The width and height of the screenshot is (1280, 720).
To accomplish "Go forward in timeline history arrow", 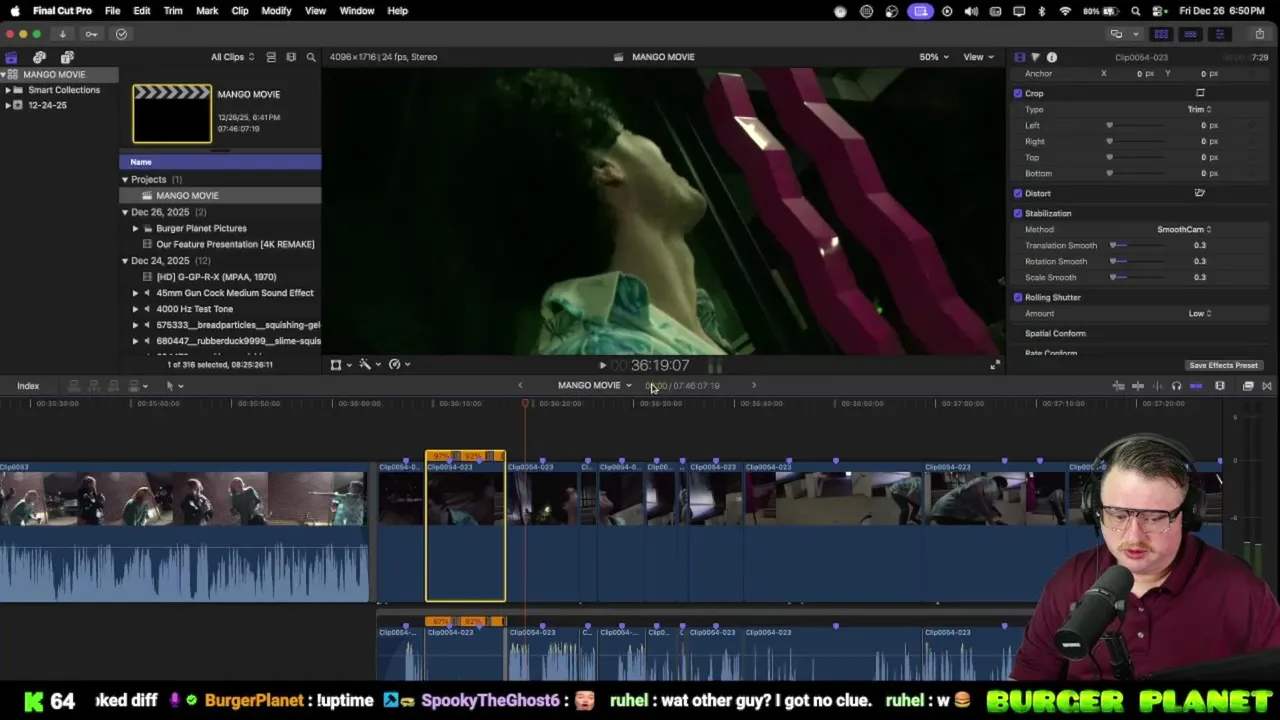I will click(x=754, y=385).
